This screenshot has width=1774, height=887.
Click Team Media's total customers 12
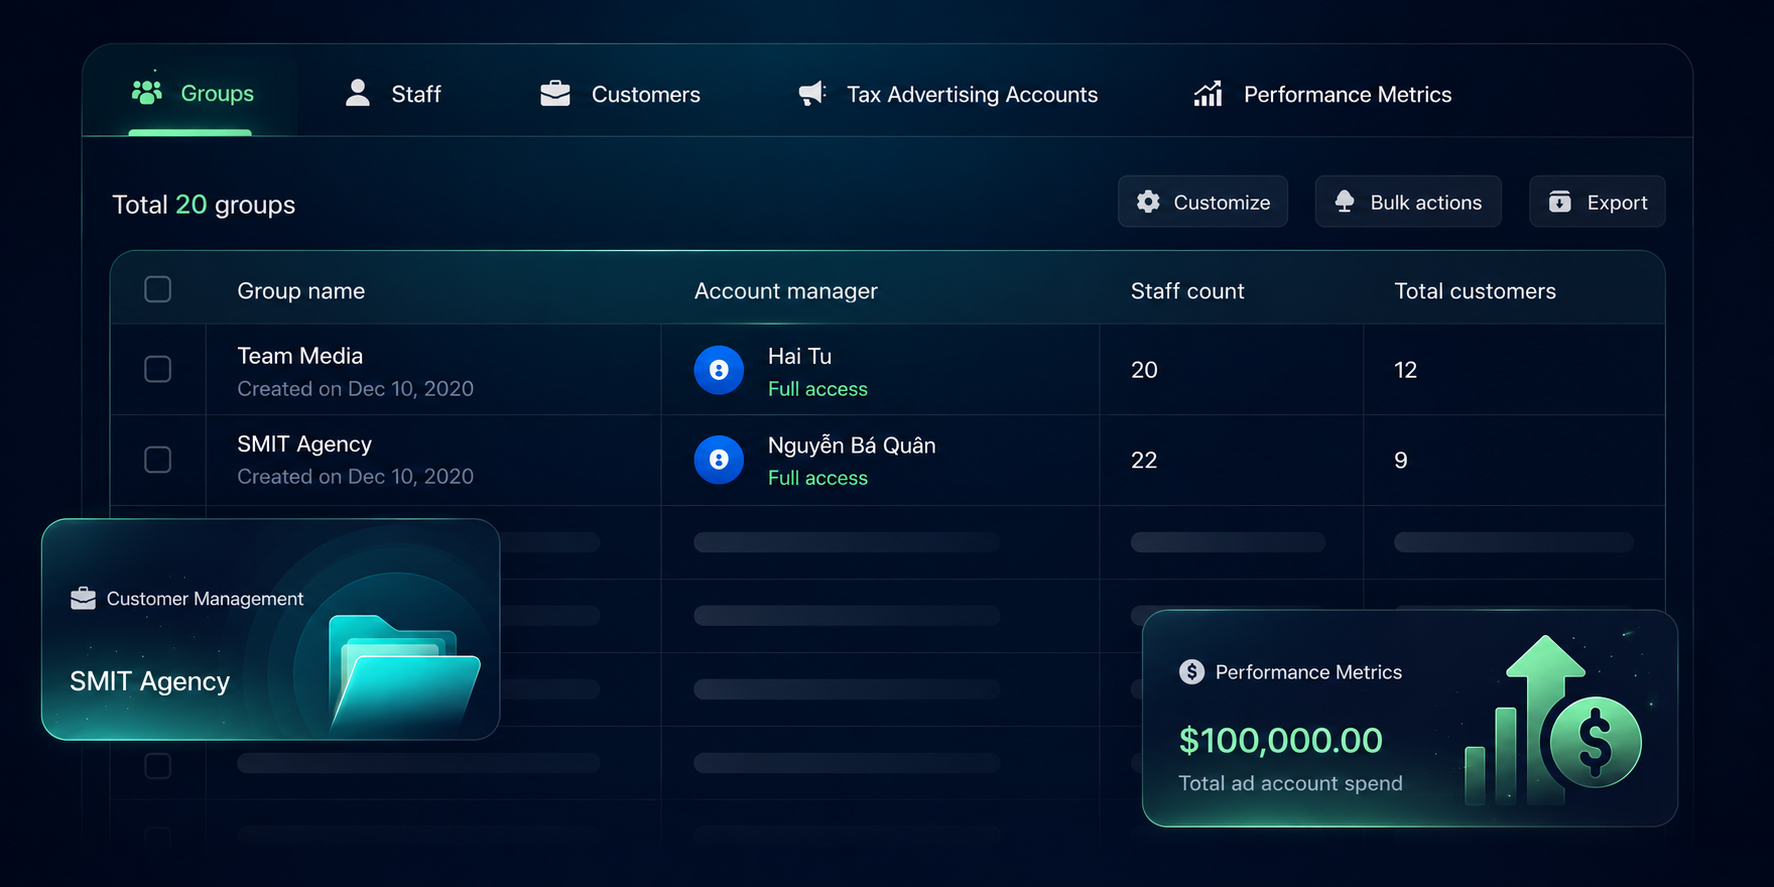click(1405, 370)
